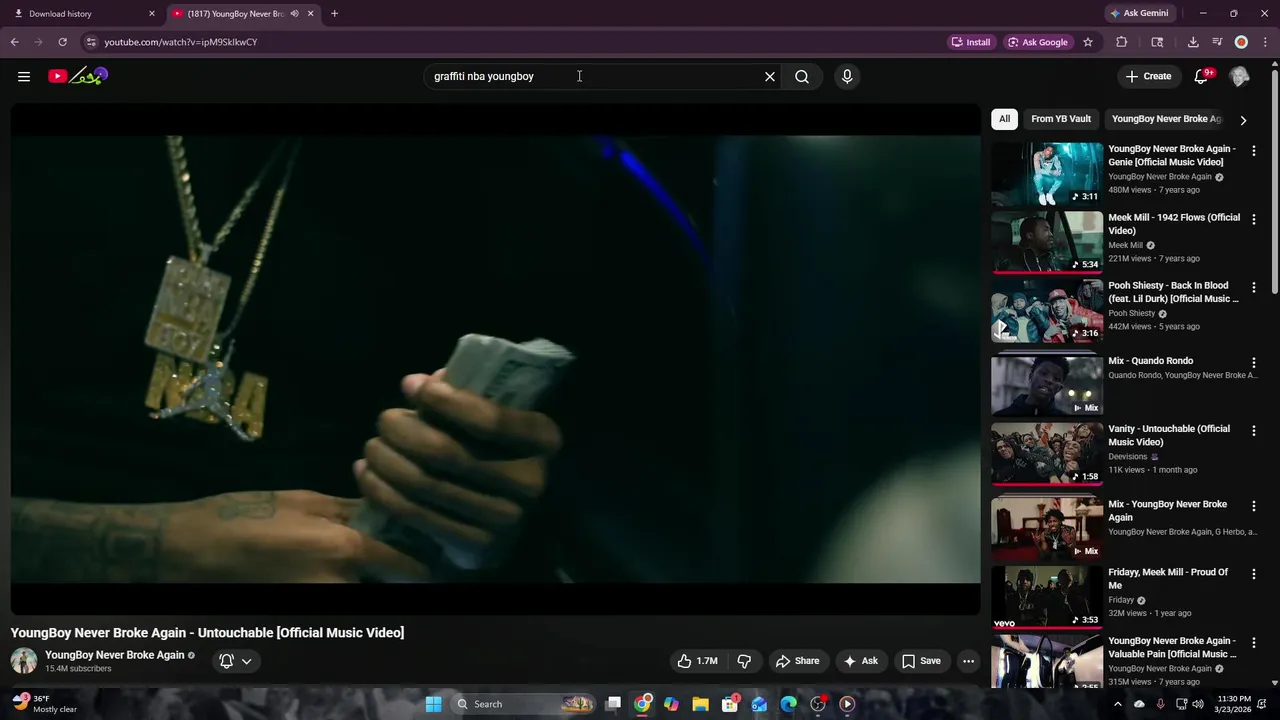The image size is (1280, 720).
Task: Open options for Back In Blood video
Action: [x=1254, y=287]
